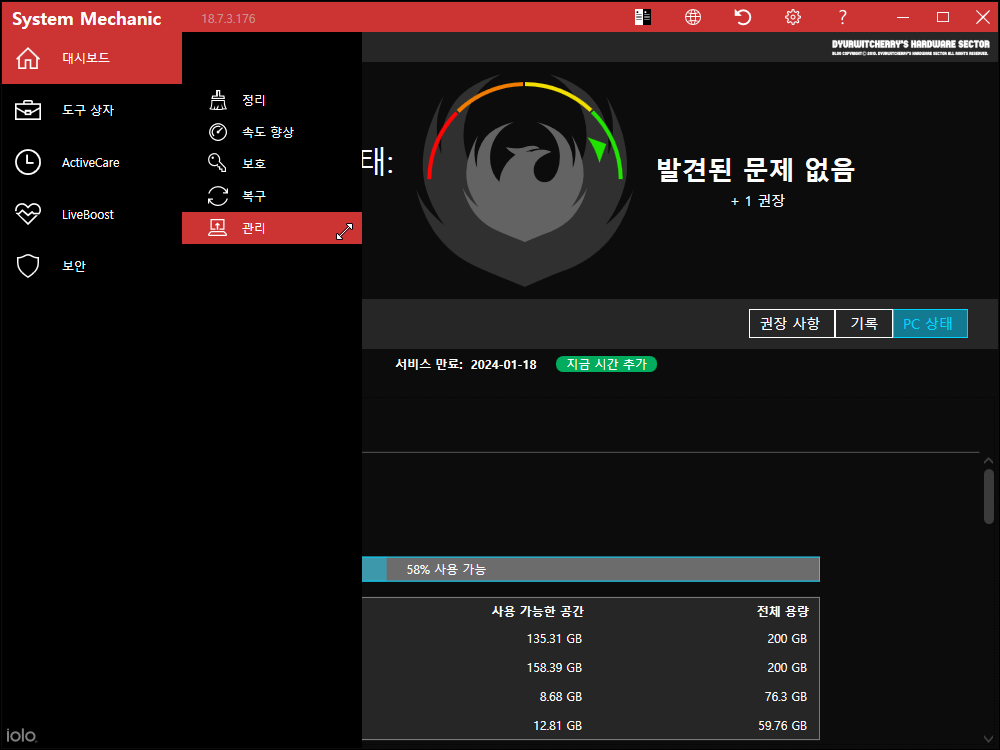
Task: Click the 158.39 GB cell
Action: coord(554,668)
